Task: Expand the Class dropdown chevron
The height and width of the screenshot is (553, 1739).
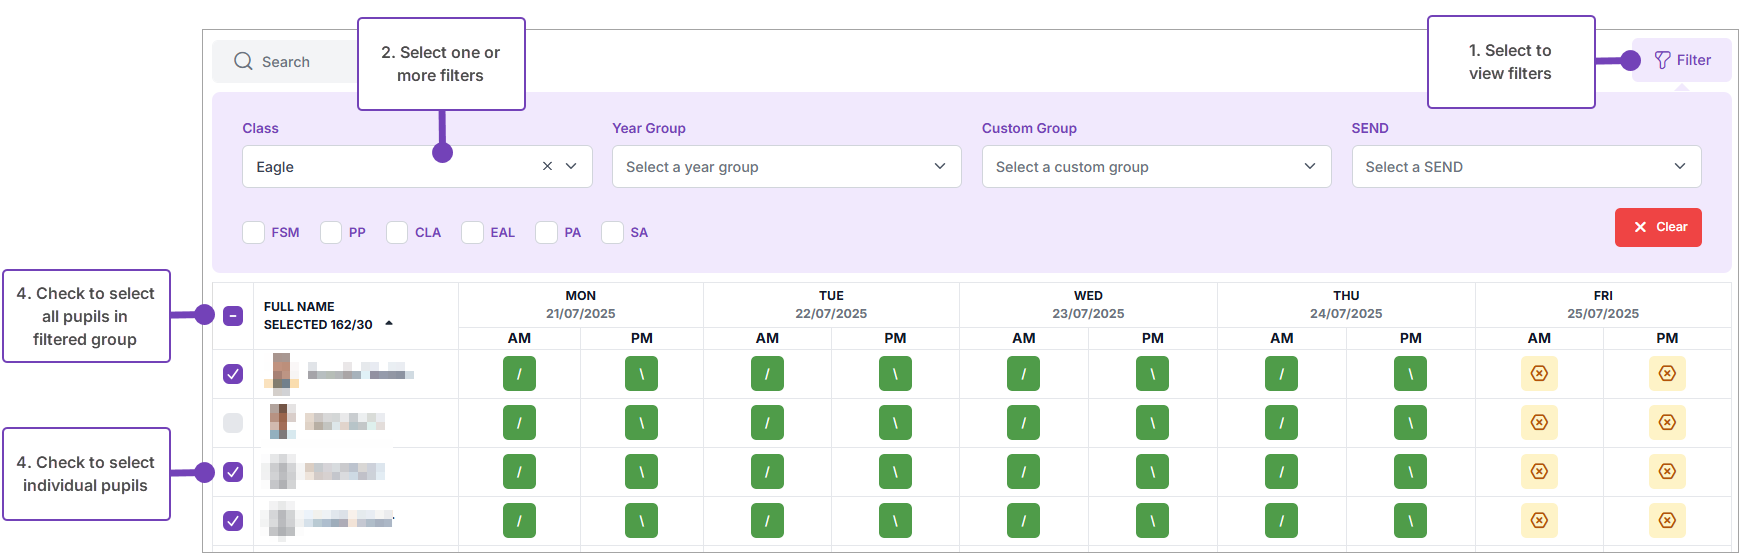Action: [x=571, y=166]
